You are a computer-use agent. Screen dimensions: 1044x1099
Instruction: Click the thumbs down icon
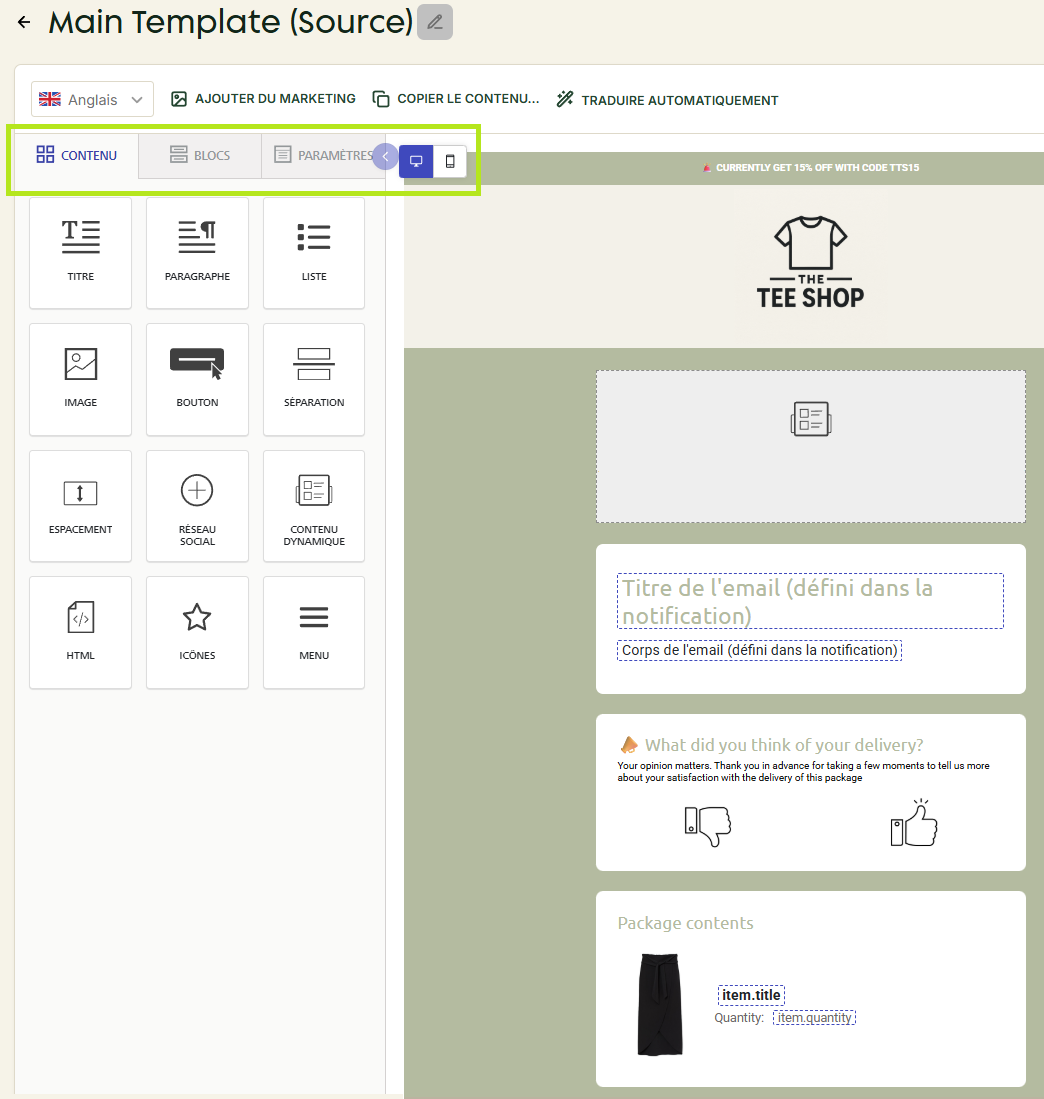708,826
